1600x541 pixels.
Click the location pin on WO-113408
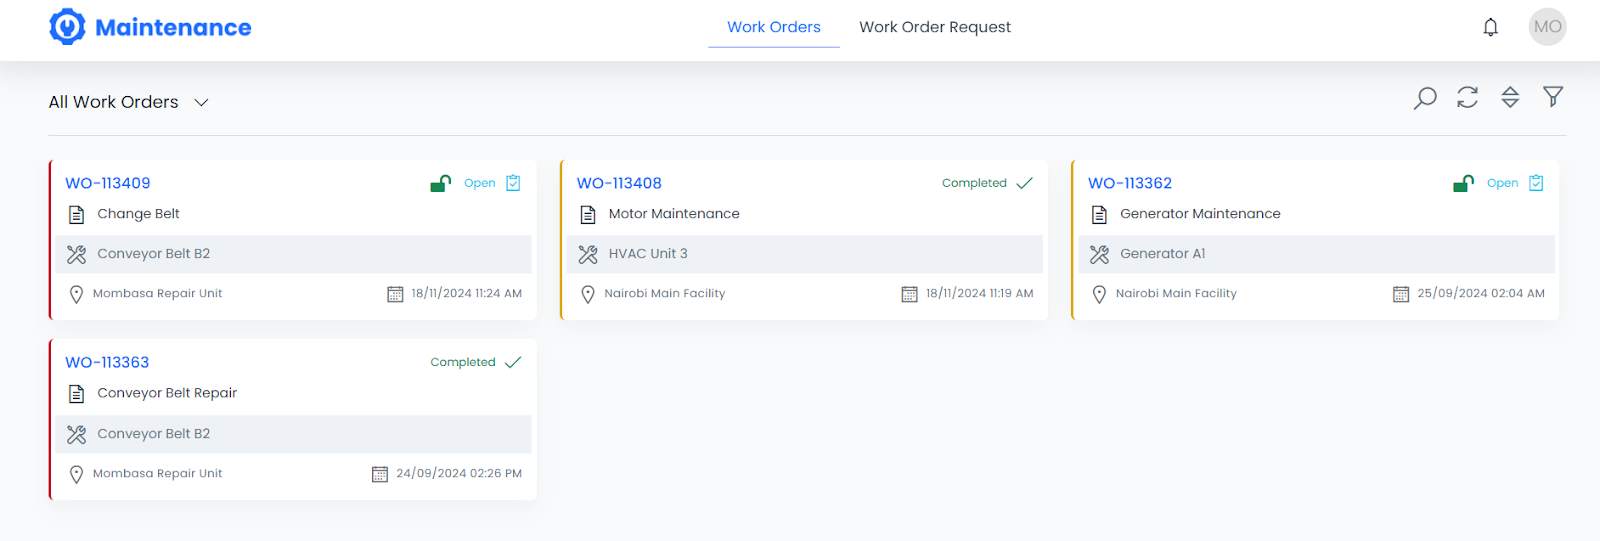coord(588,294)
